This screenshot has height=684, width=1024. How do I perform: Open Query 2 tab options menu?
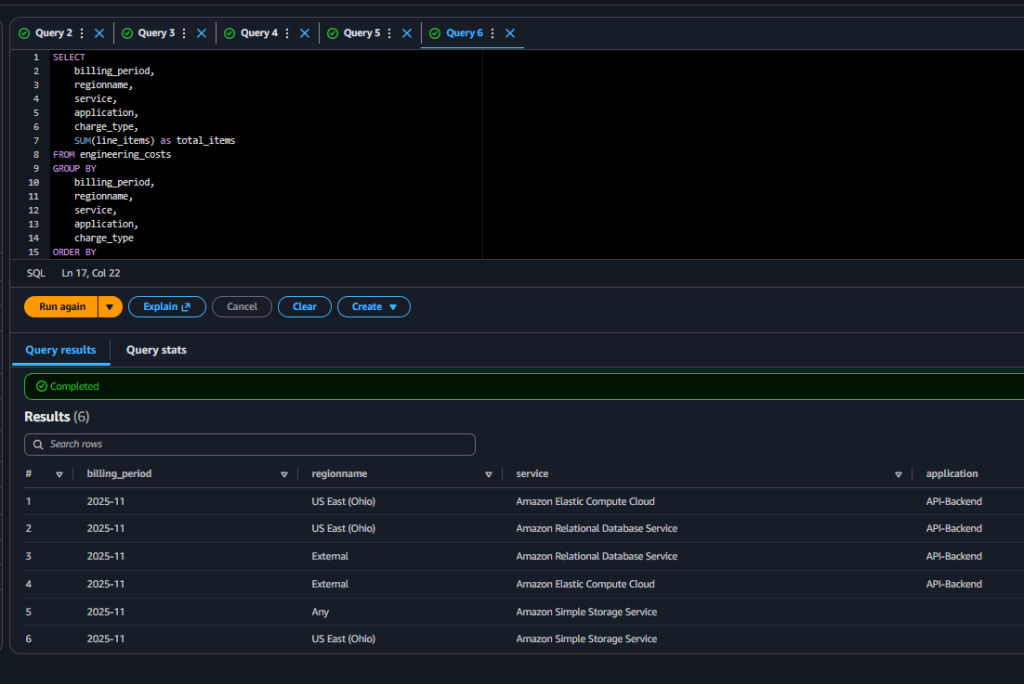point(82,33)
